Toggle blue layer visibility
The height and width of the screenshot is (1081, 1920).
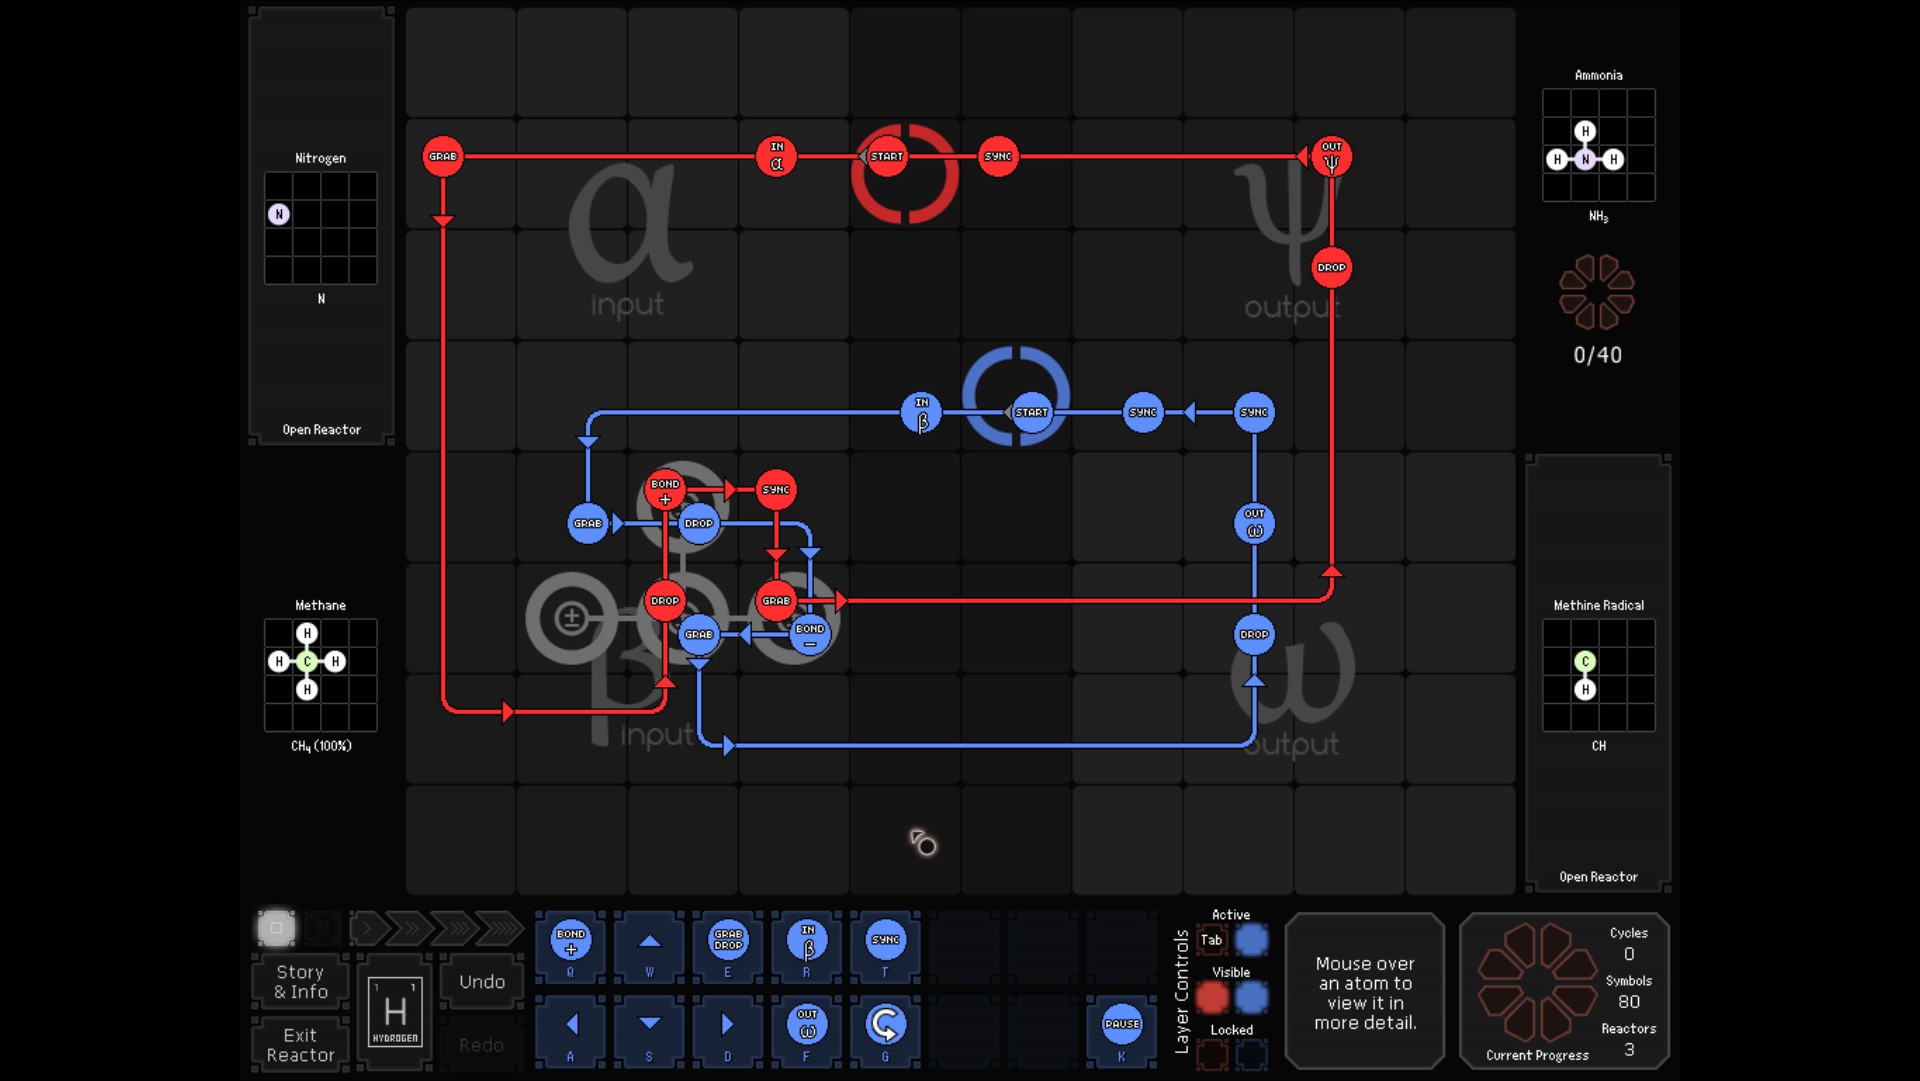pyautogui.click(x=1251, y=997)
